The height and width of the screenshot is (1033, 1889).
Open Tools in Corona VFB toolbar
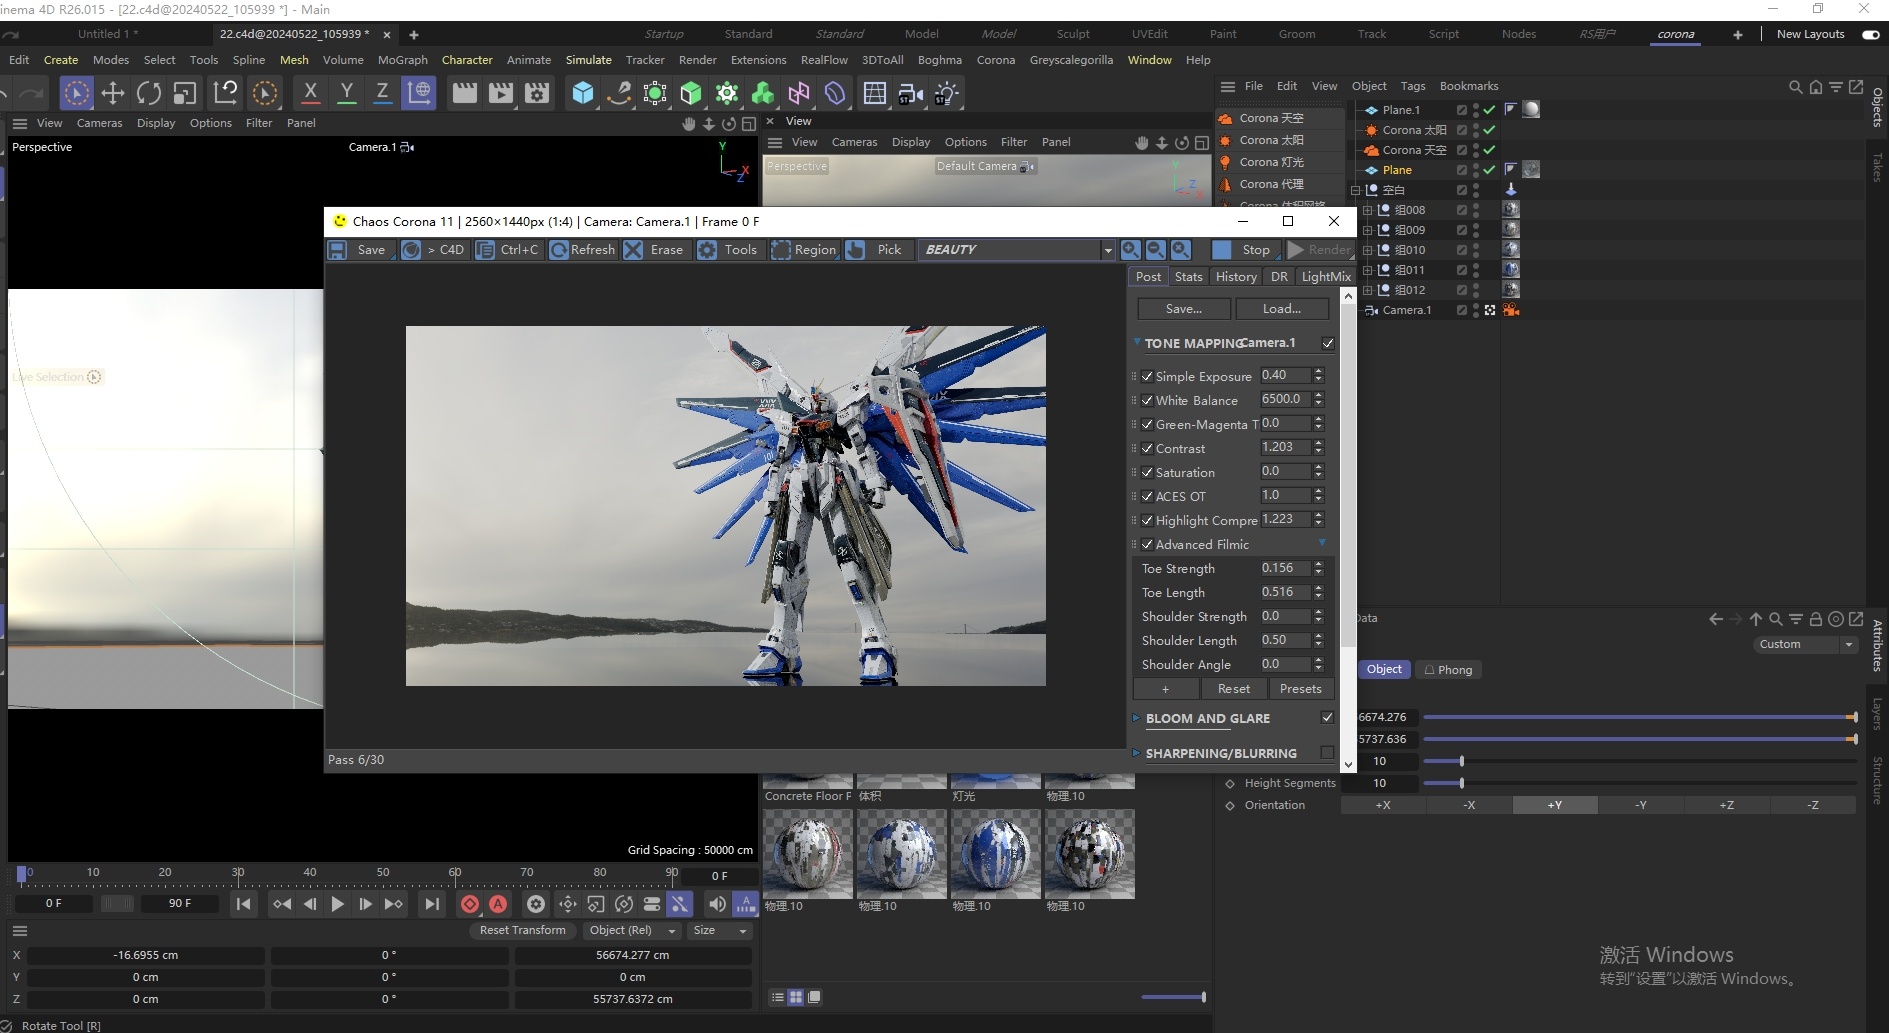[x=728, y=250]
